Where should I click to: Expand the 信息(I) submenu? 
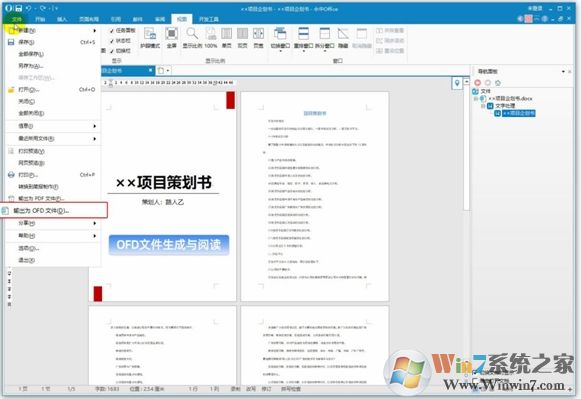pyautogui.click(x=52, y=126)
